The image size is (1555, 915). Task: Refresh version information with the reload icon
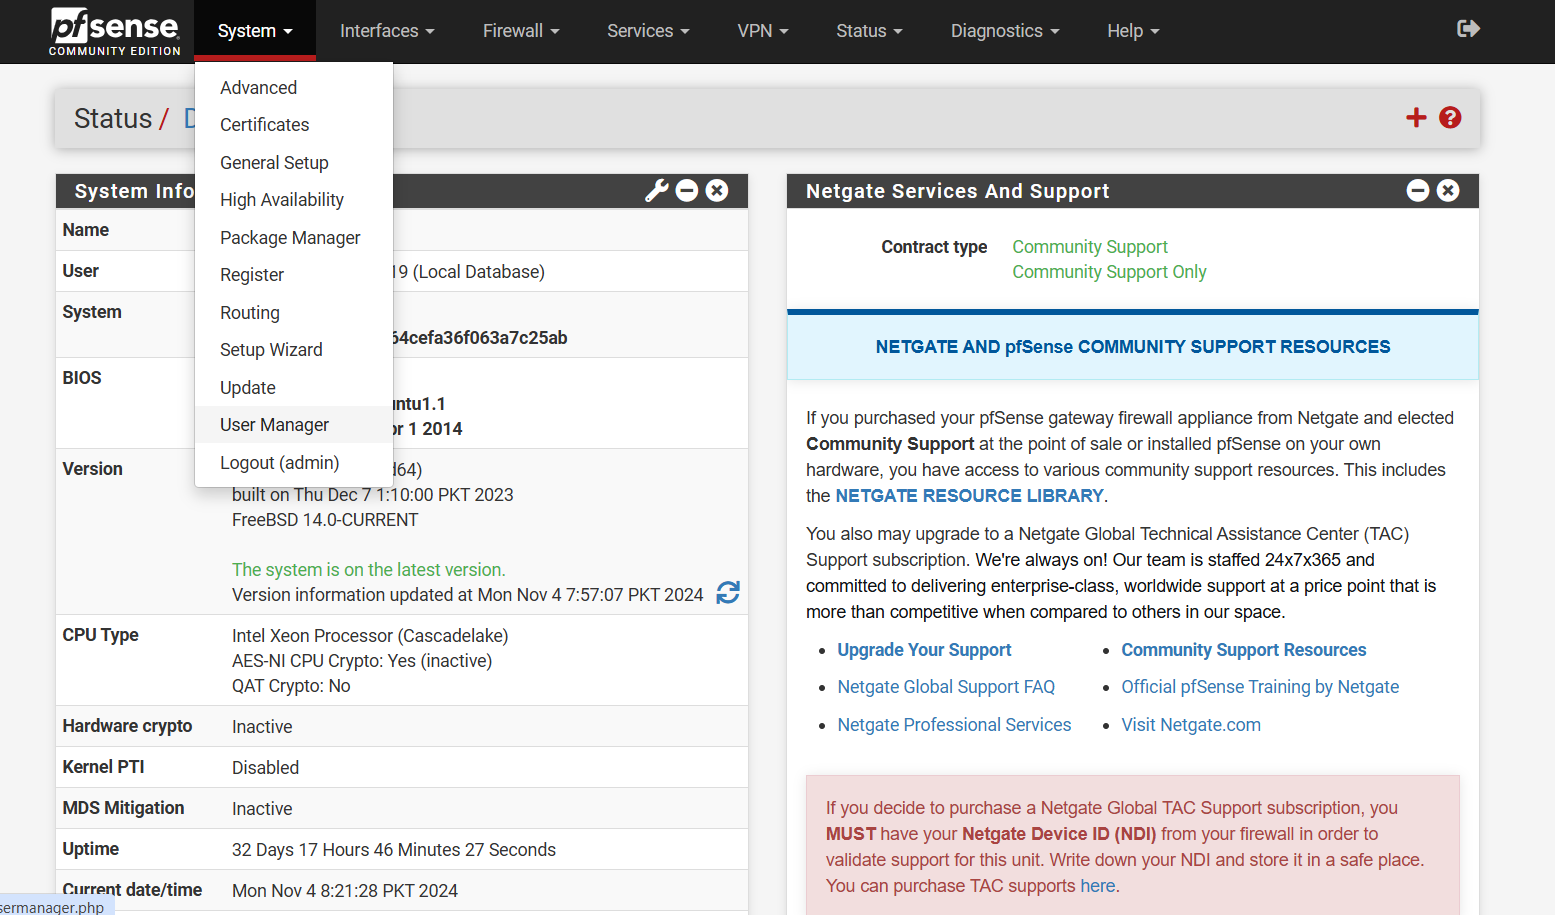[x=728, y=593]
